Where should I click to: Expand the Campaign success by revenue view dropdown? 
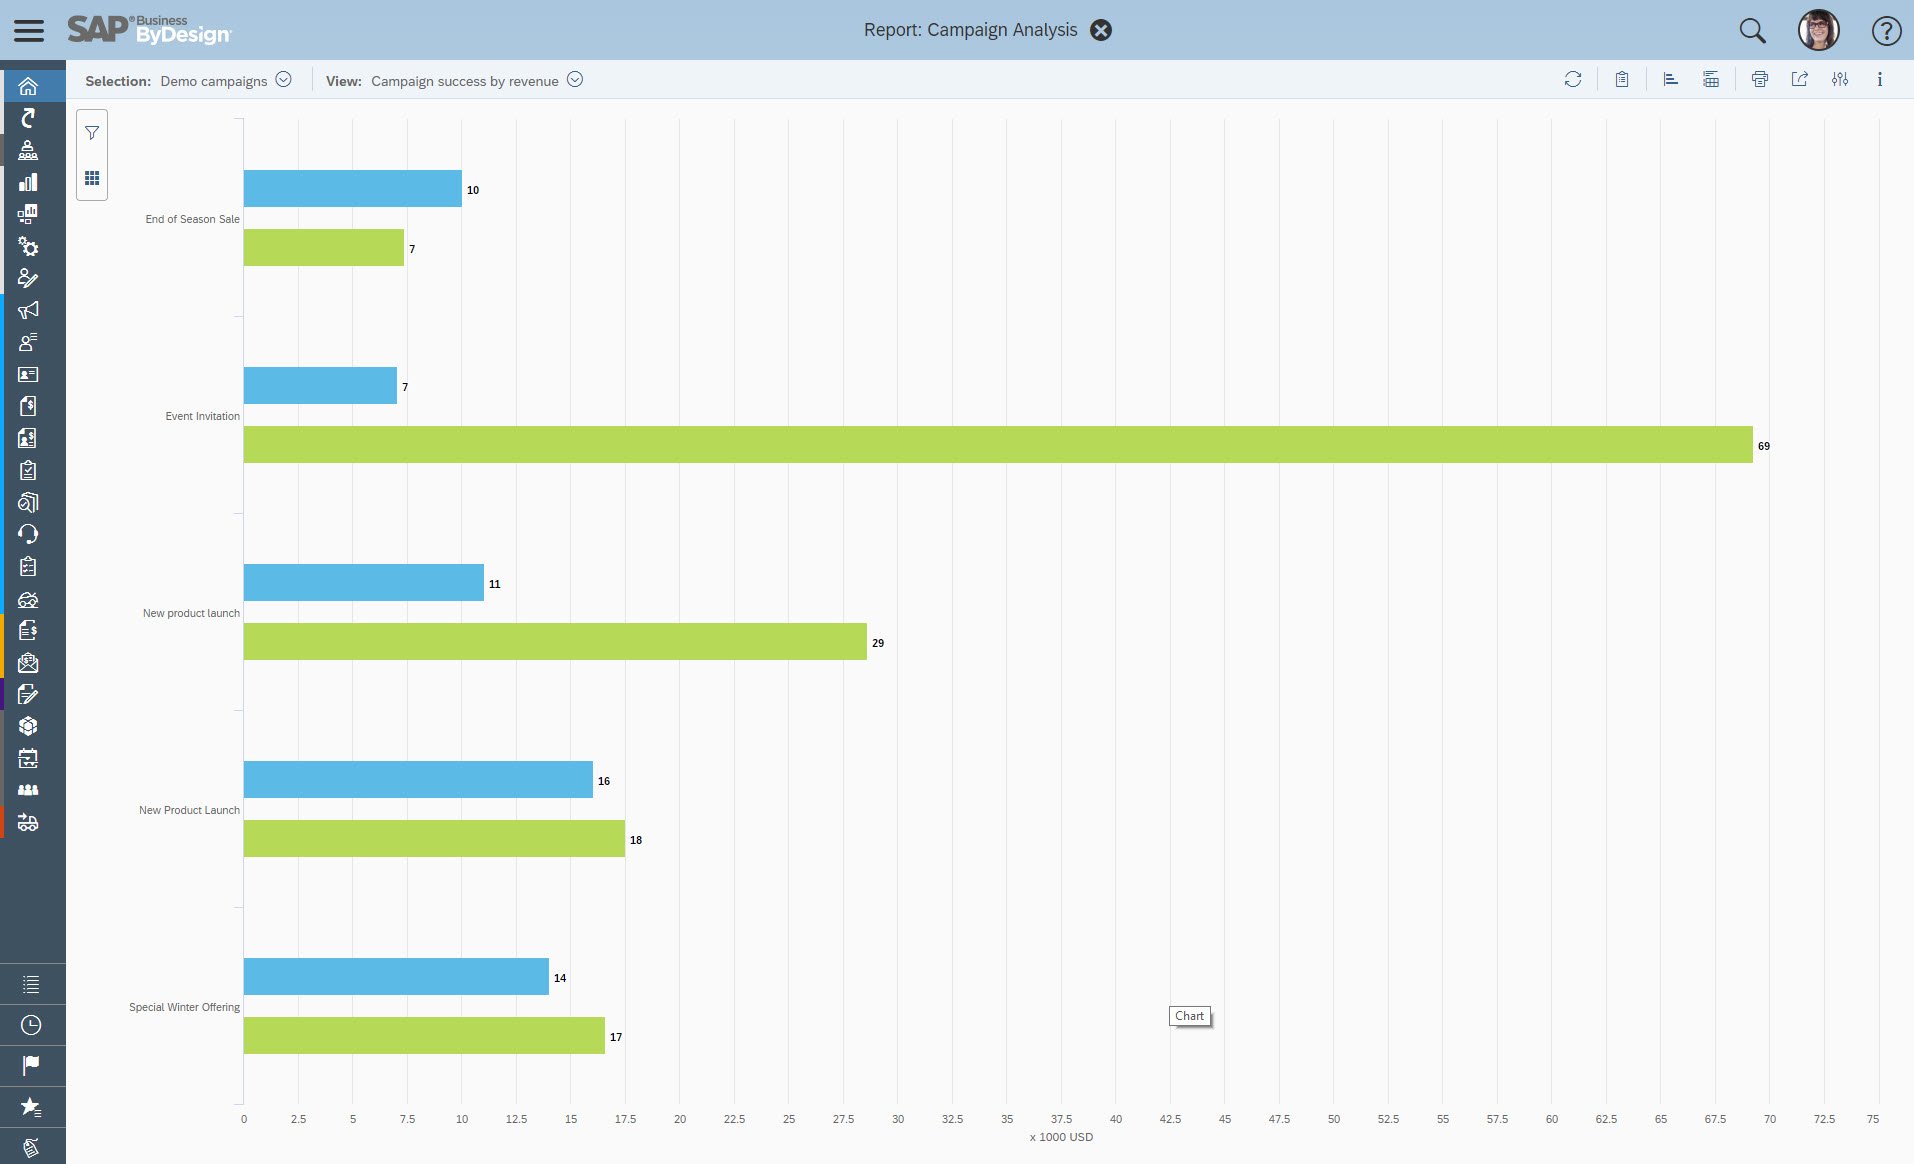[x=575, y=80]
